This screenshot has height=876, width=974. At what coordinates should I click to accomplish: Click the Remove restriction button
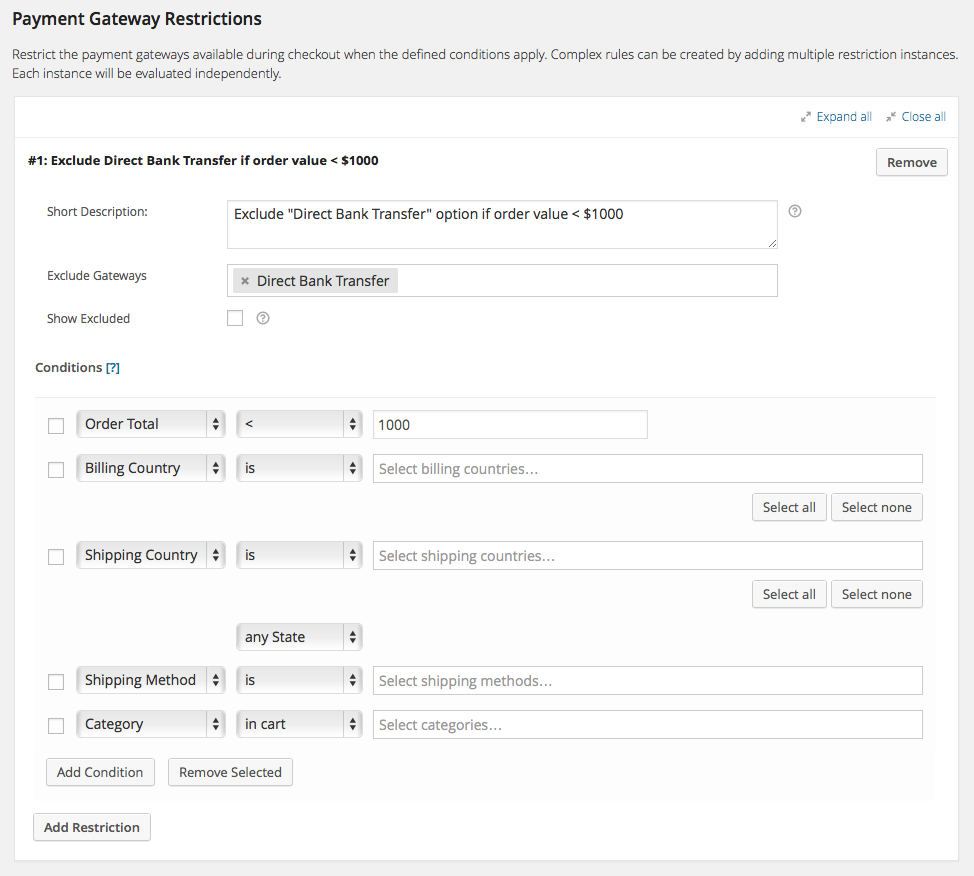(x=911, y=162)
